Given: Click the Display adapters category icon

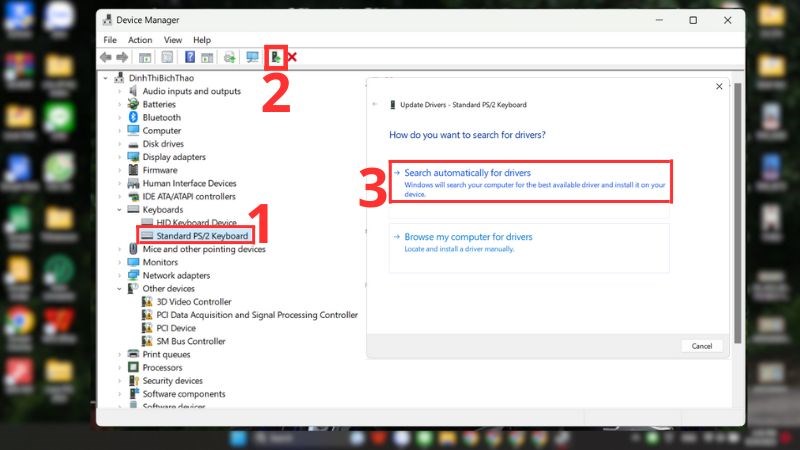Looking at the screenshot, I should click(x=133, y=157).
